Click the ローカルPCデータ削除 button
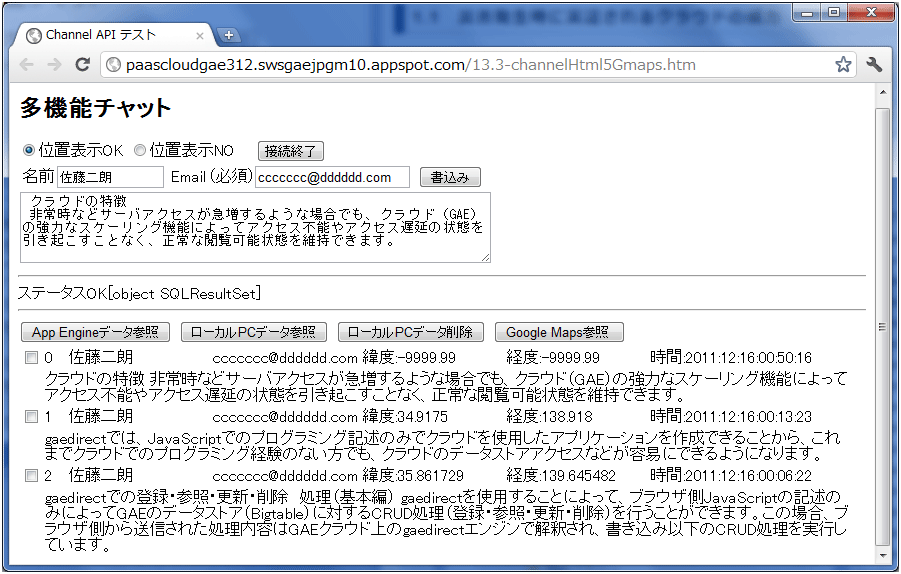The height and width of the screenshot is (574, 901). click(x=411, y=332)
